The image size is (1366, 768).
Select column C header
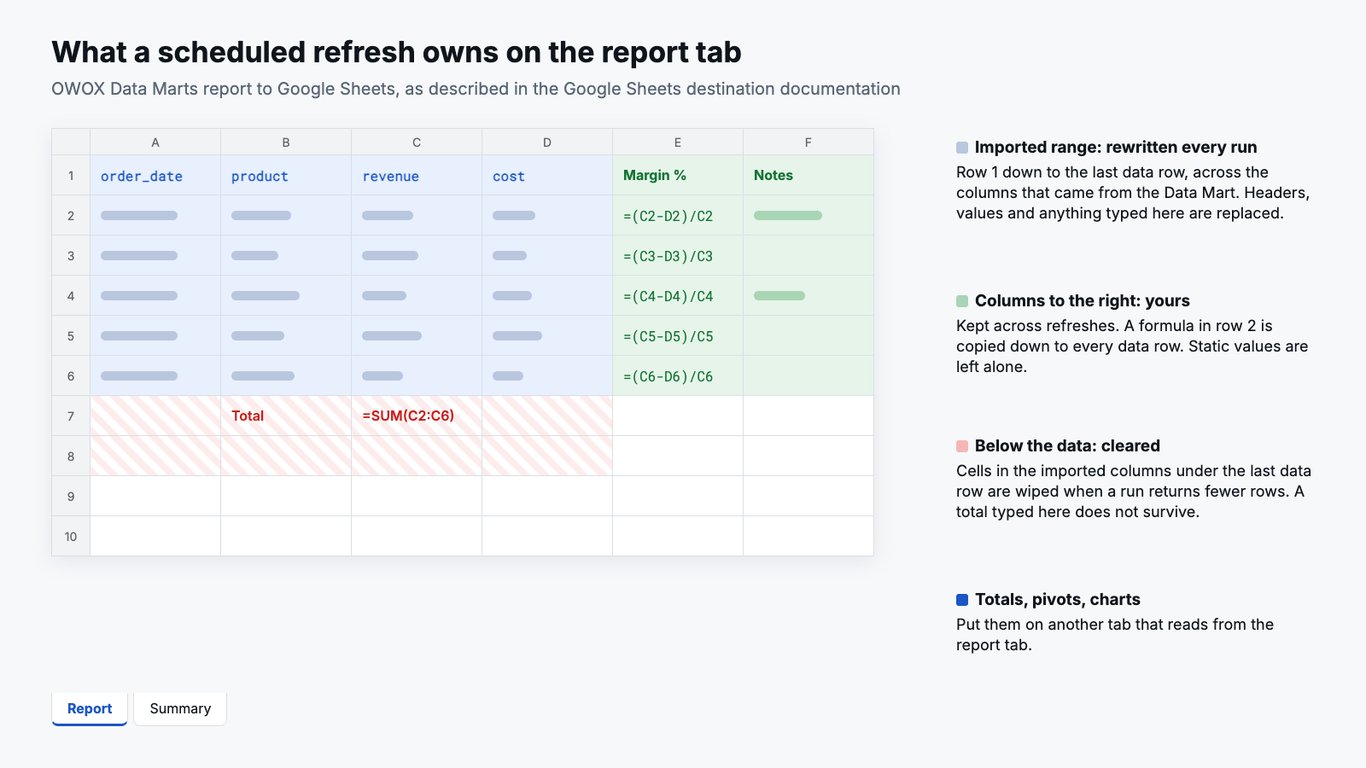click(x=417, y=142)
